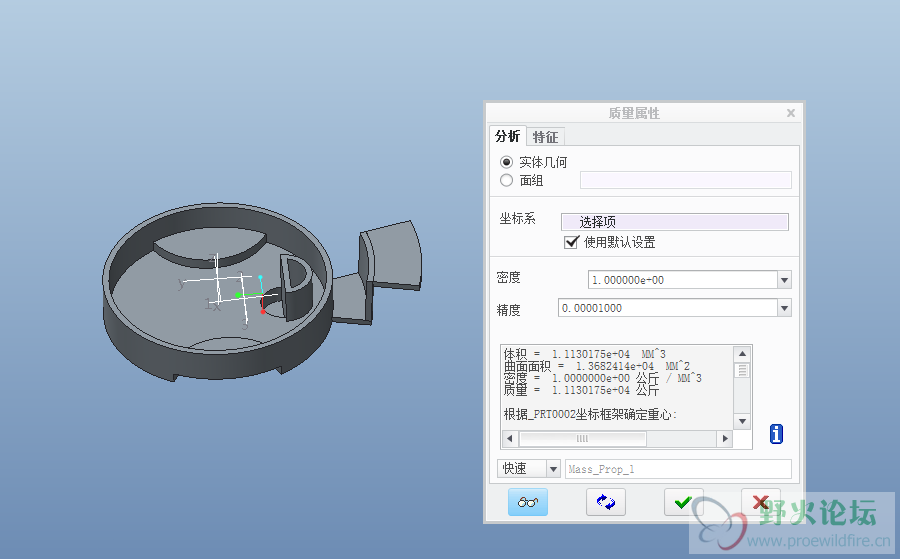Click the 体积 = 1.1130175e+04 result line
The image size is (900, 559).
click(x=584, y=354)
